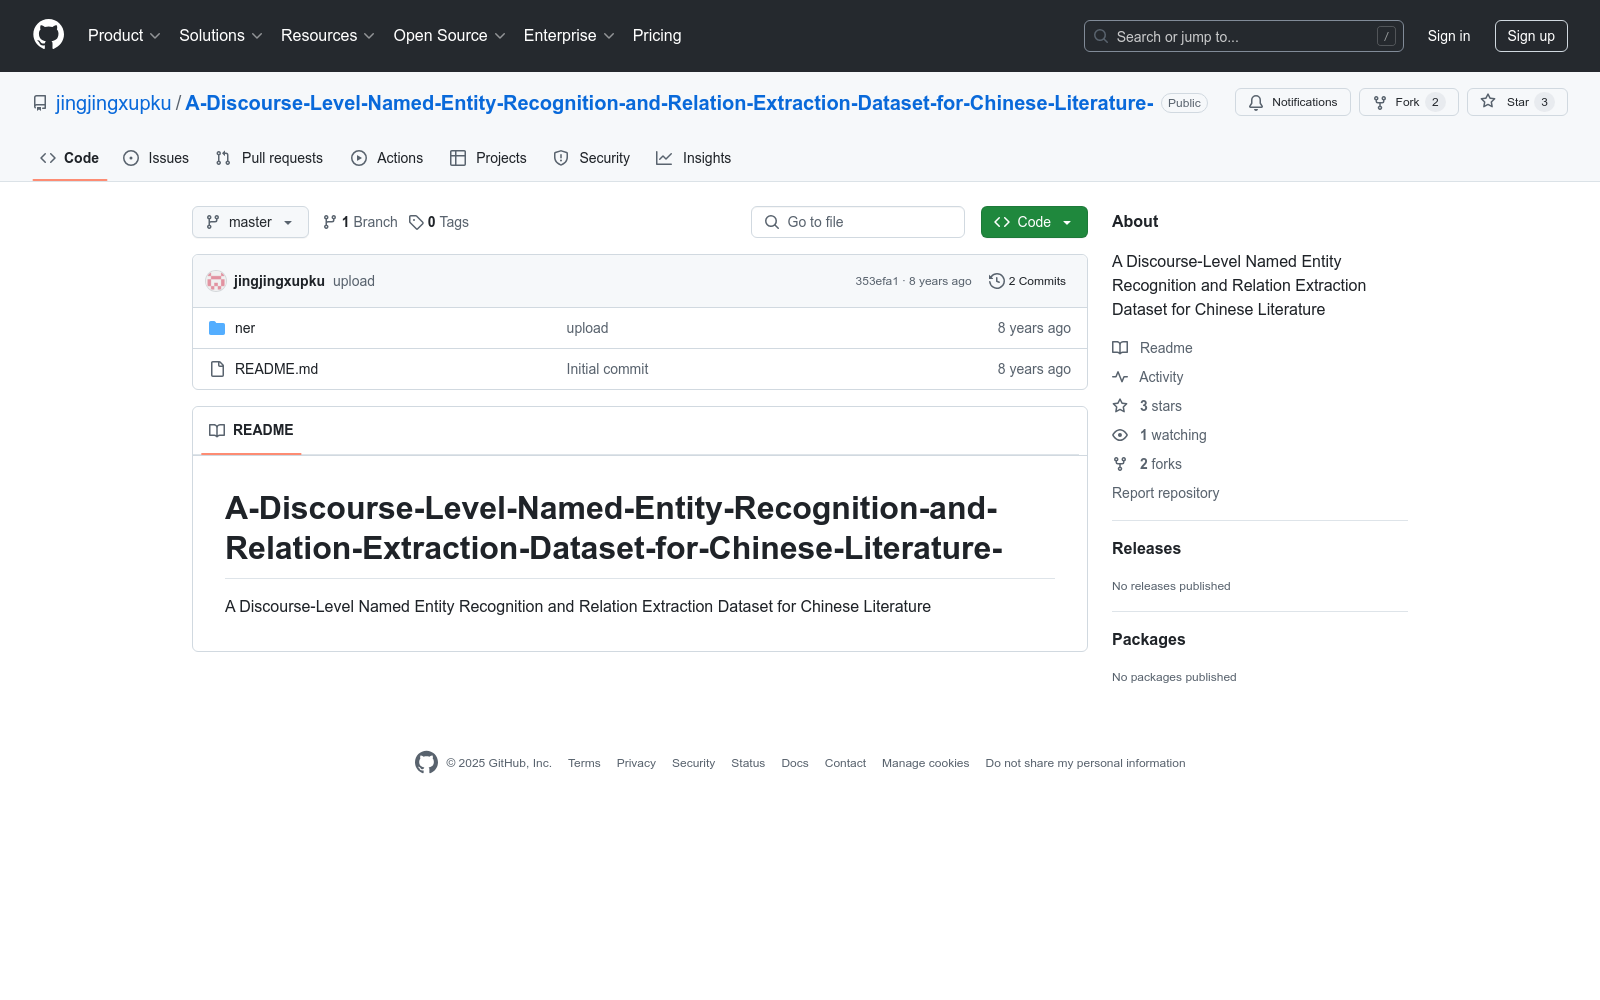The width and height of the screenshot is (1600, 1000).
Task: Switch to the Issues tab
Action: coord(156,158)
